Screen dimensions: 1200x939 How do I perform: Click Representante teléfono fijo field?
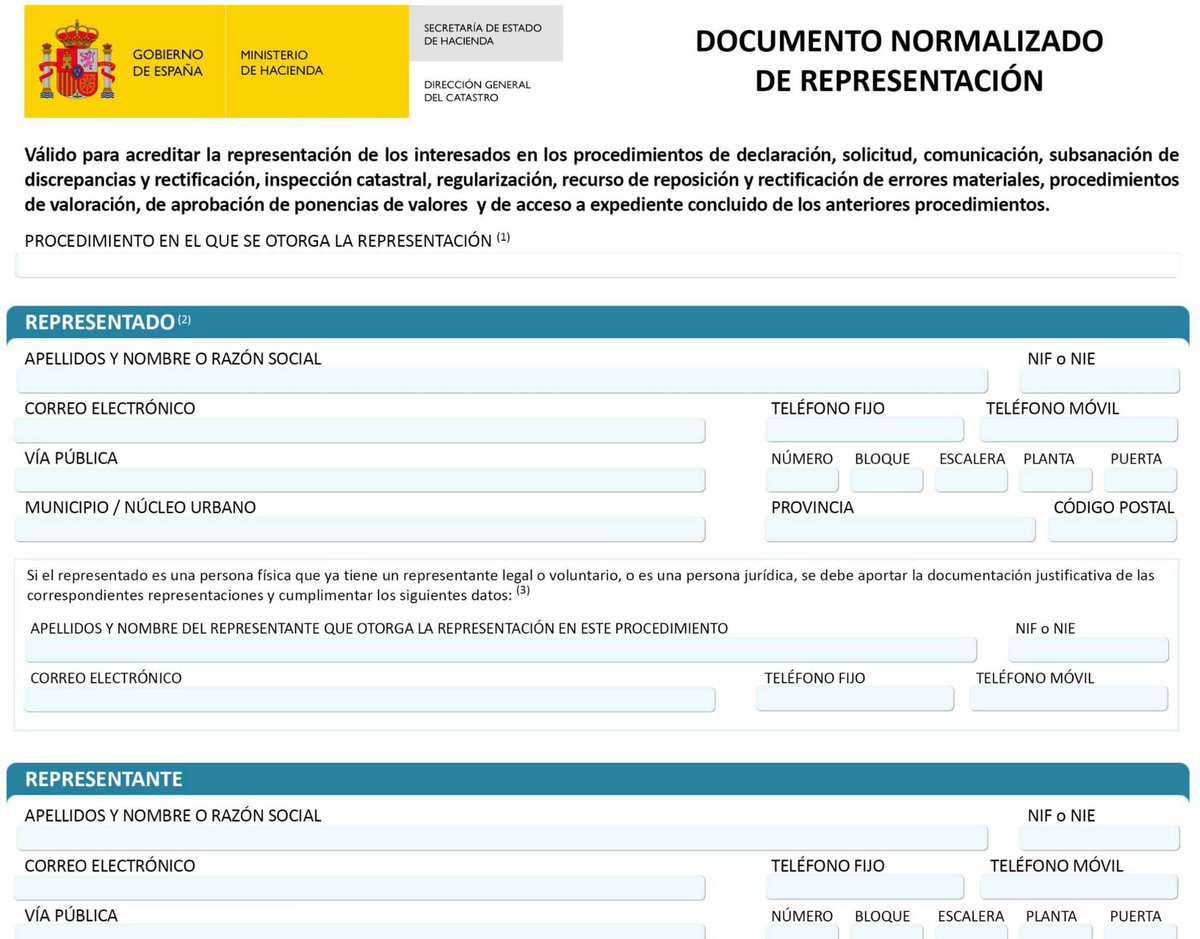pos(865,887)
